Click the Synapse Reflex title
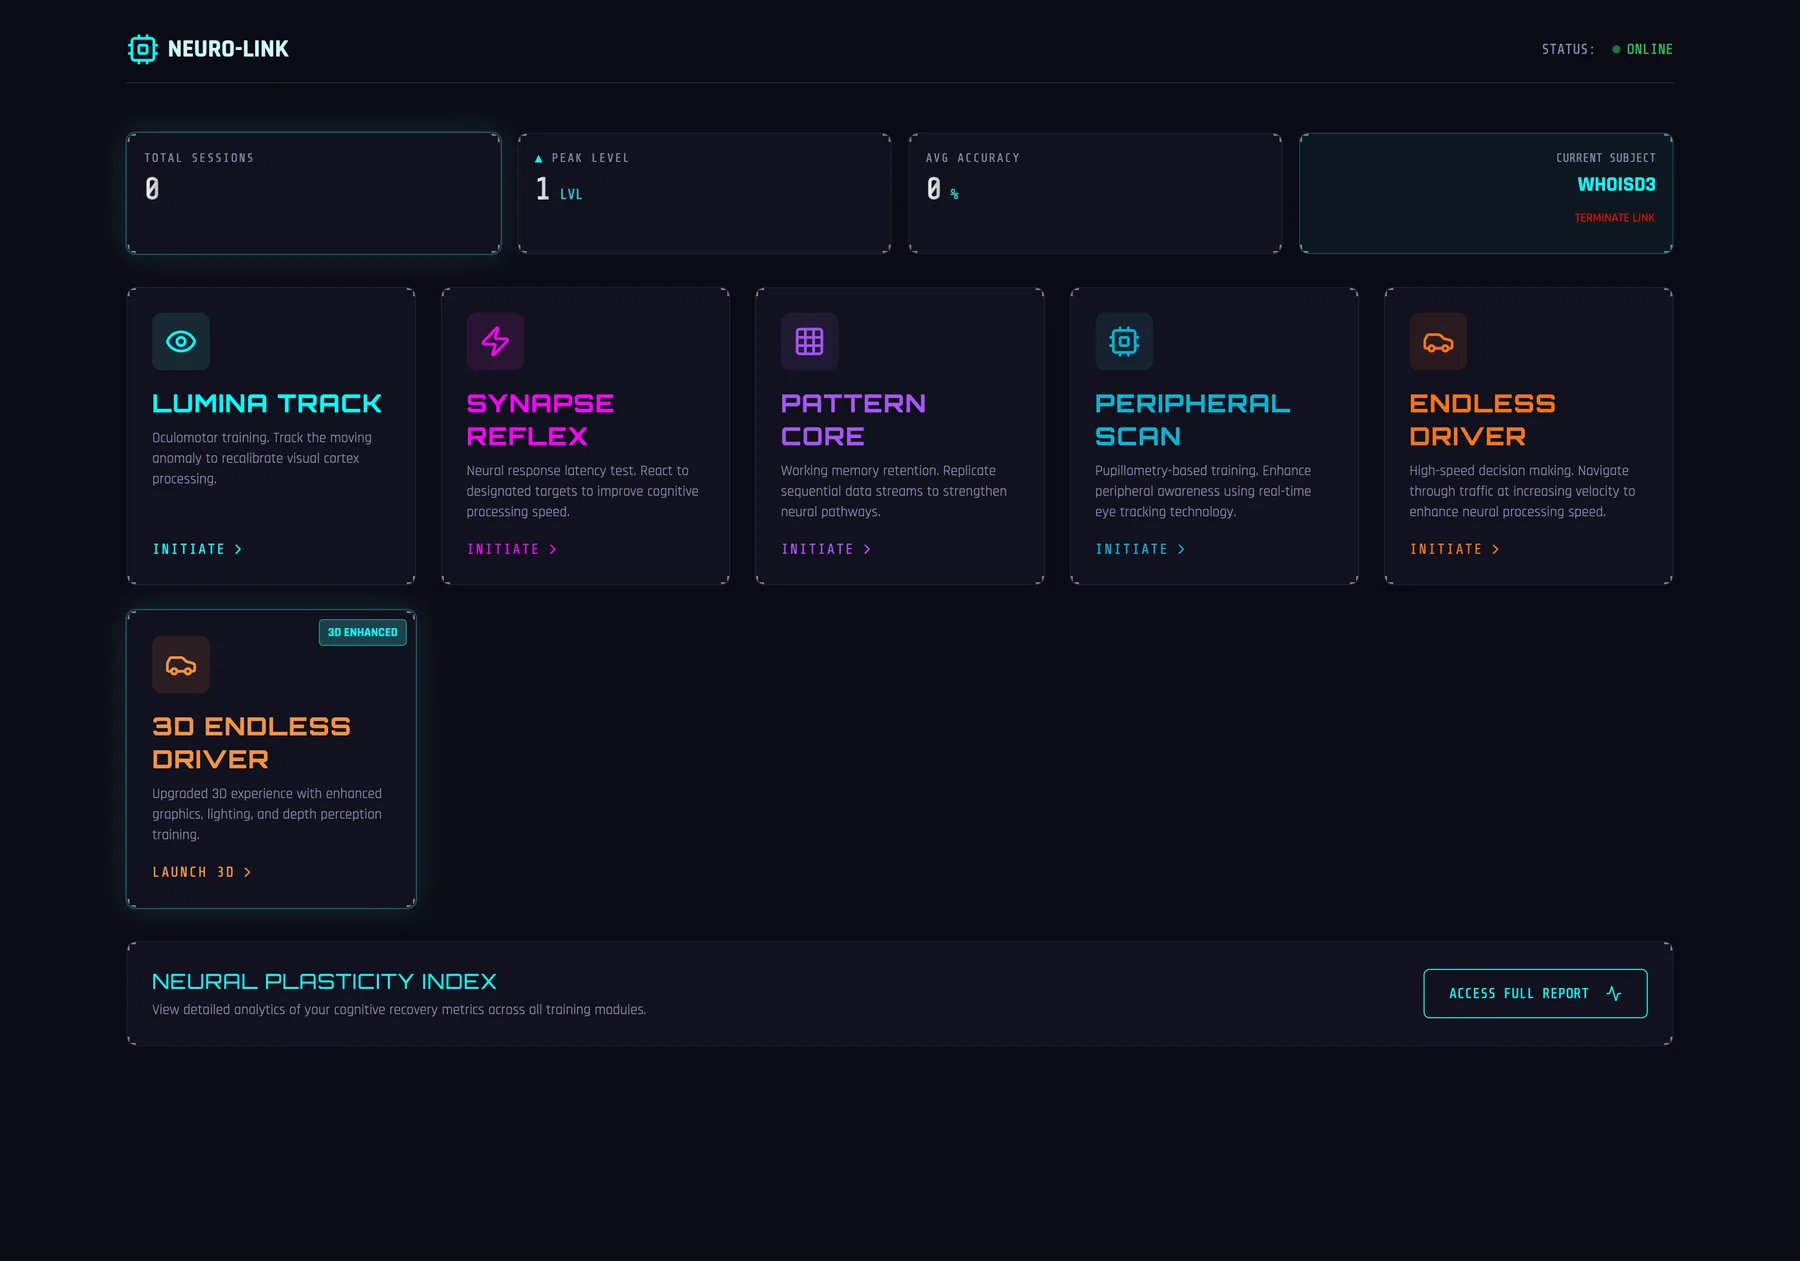Screen dimensions: 1800x1261 point(540,420)
